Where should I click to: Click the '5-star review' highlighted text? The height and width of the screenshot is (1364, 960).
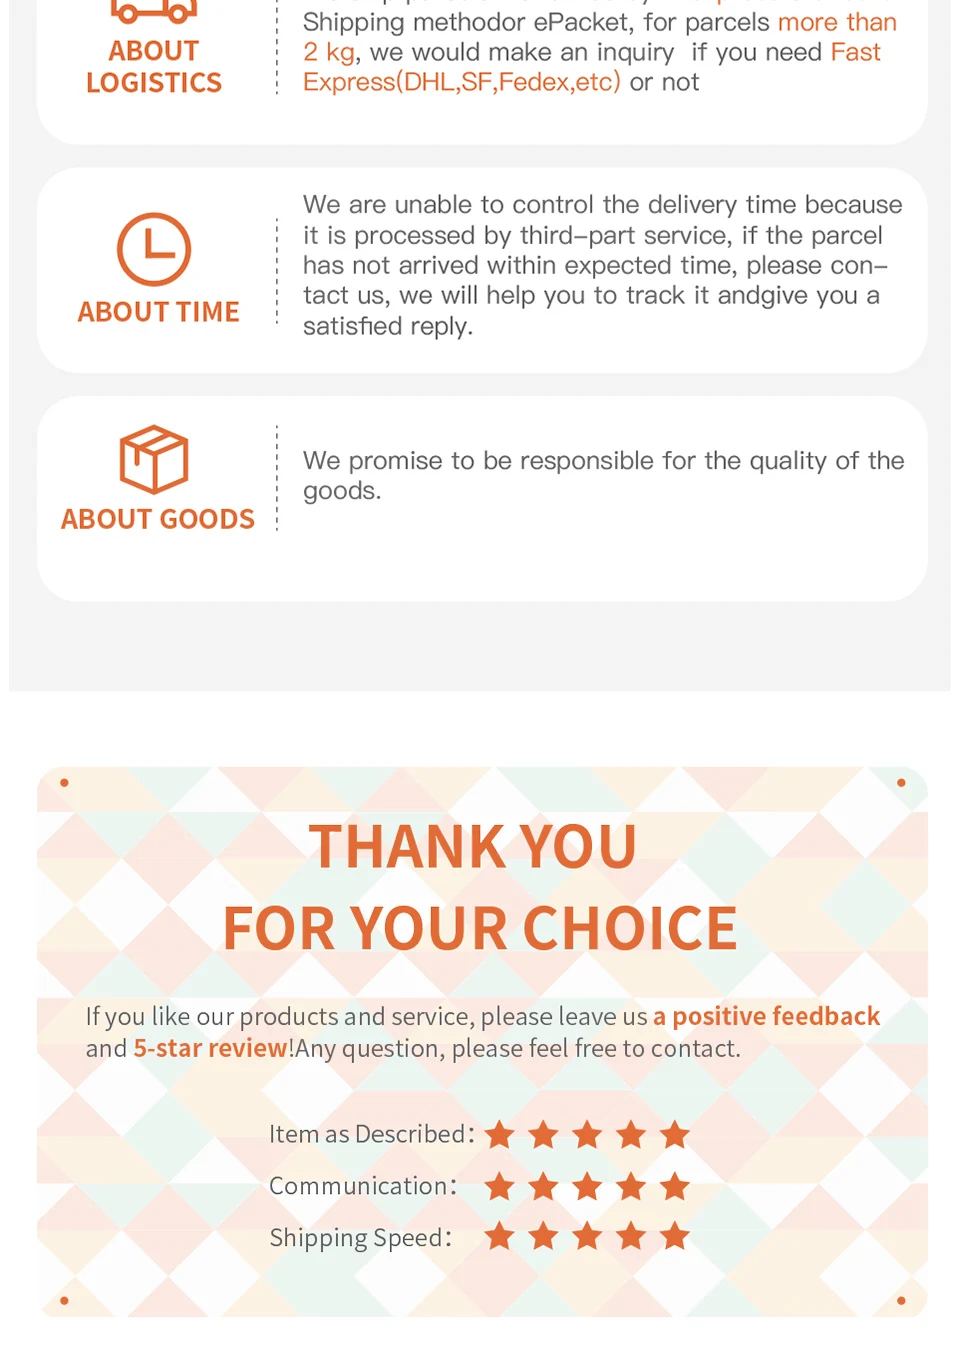click(211, 1048)
